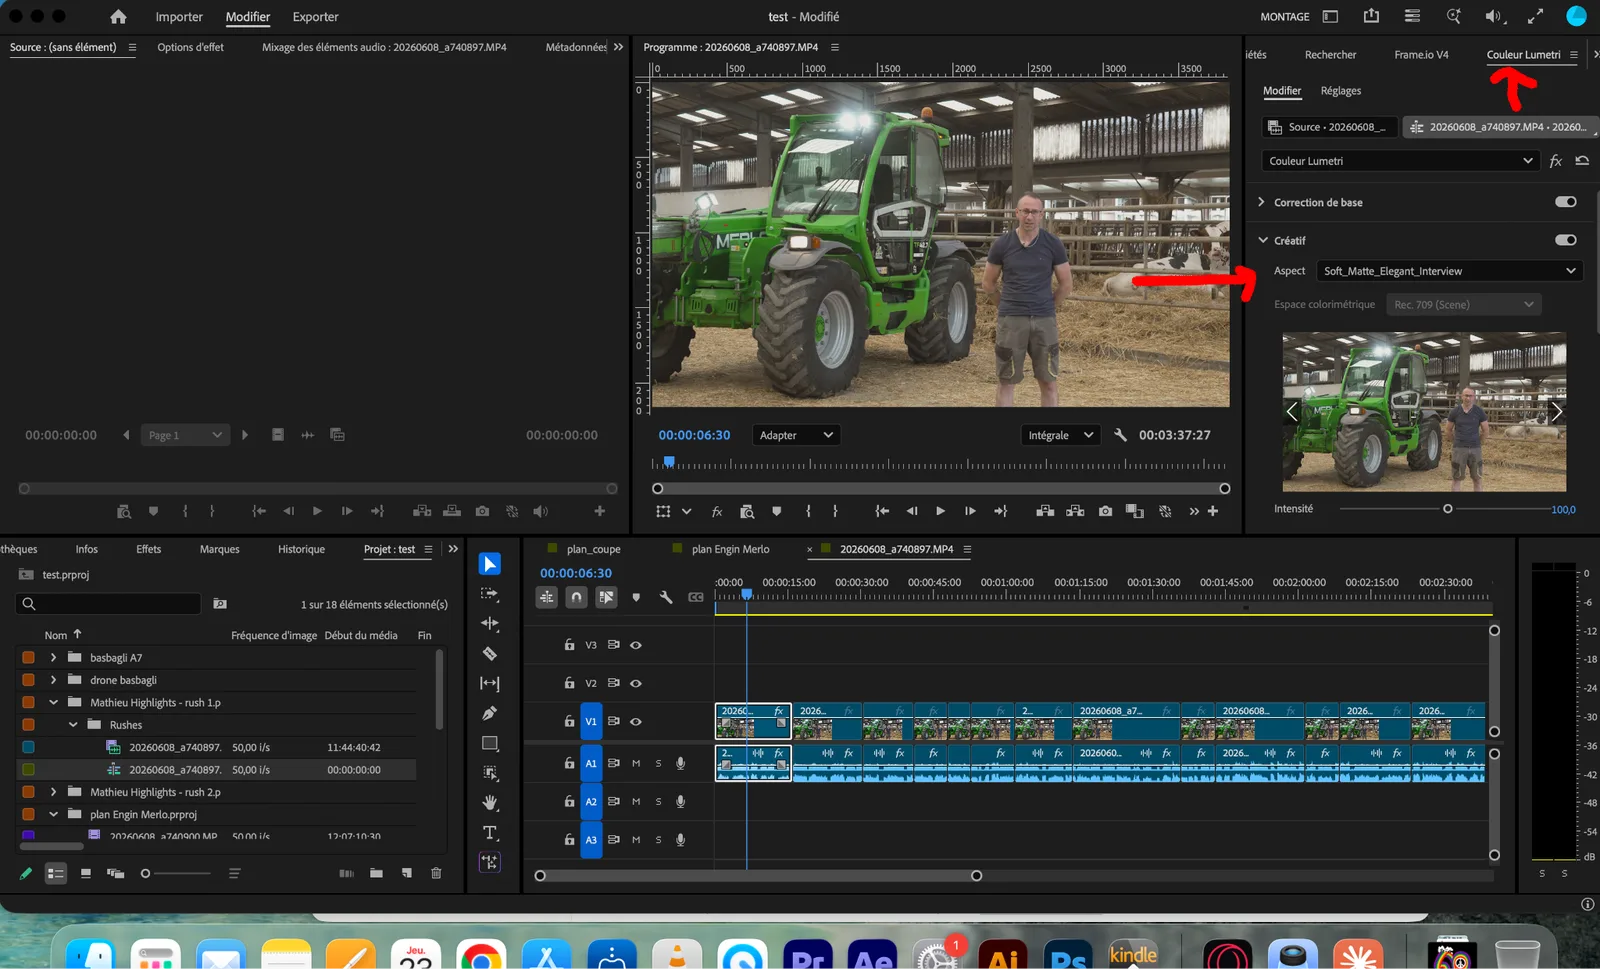Step forward one frame in program monitor
The height and width of the screenshot is (969, 1600).
(x=970, y=511)
